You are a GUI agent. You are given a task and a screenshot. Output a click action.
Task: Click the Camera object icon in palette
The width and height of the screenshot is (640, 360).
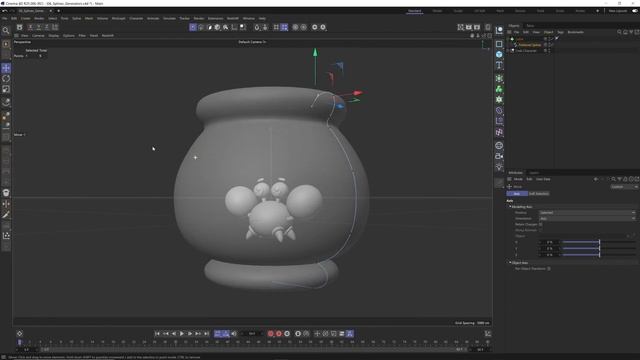click(499, 156)
